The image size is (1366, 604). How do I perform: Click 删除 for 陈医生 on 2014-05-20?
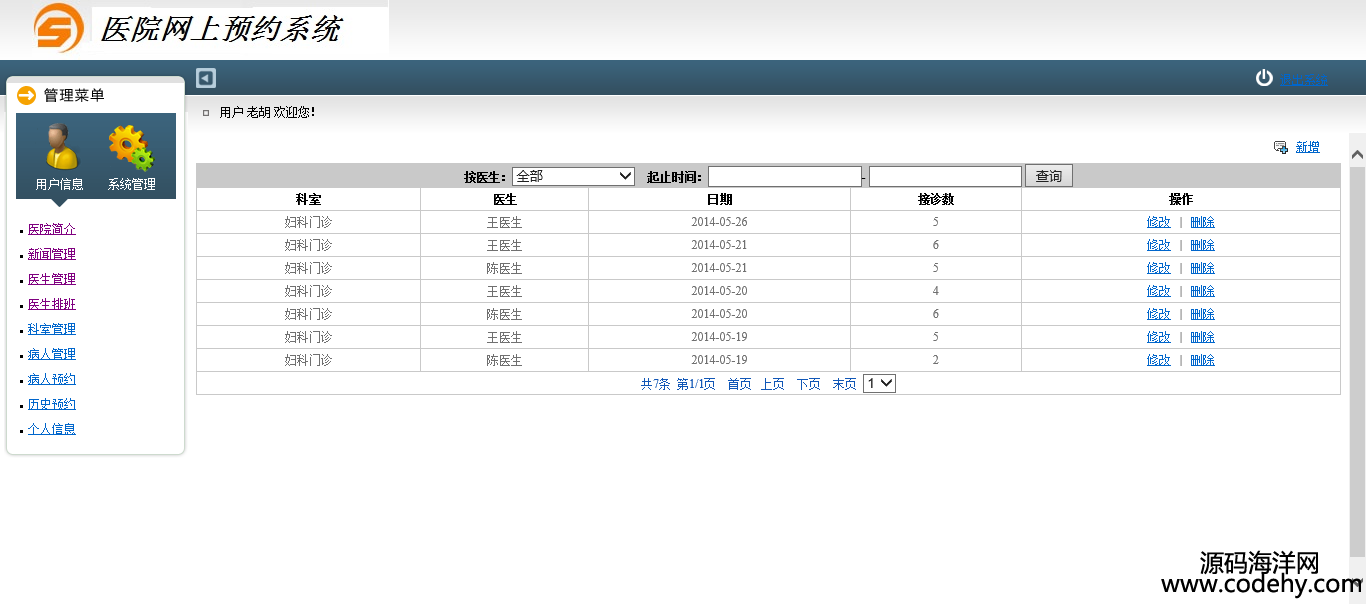pyautogui.click(x=1202, y=314)
